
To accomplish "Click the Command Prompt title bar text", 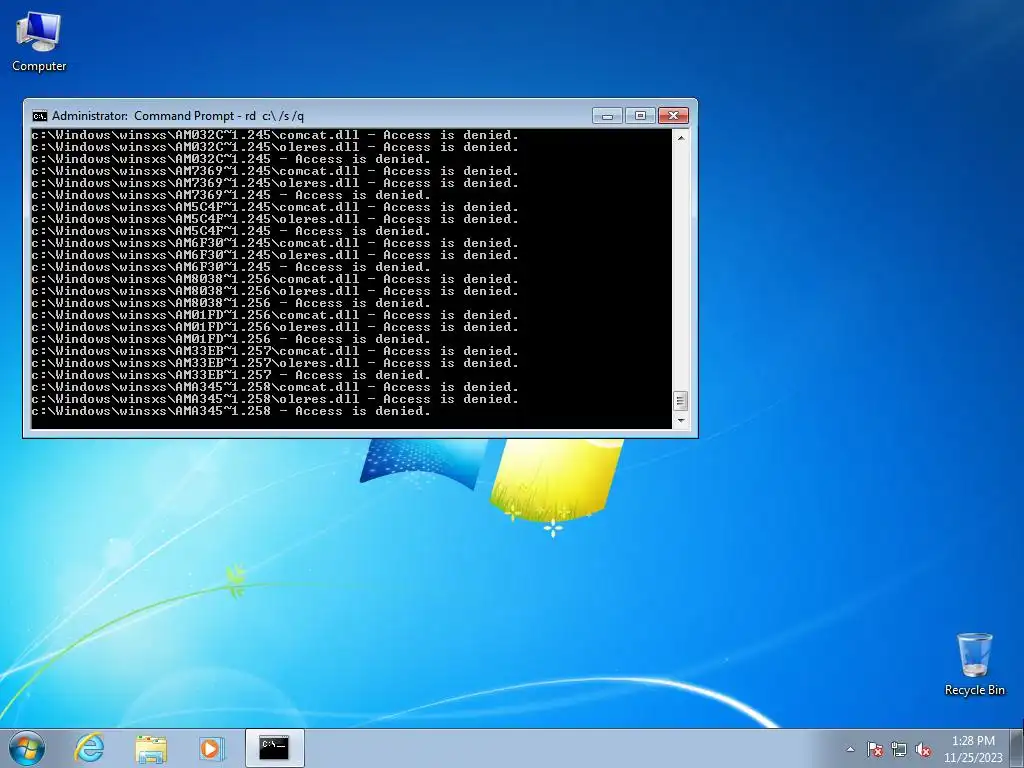I will coord(178,116).
